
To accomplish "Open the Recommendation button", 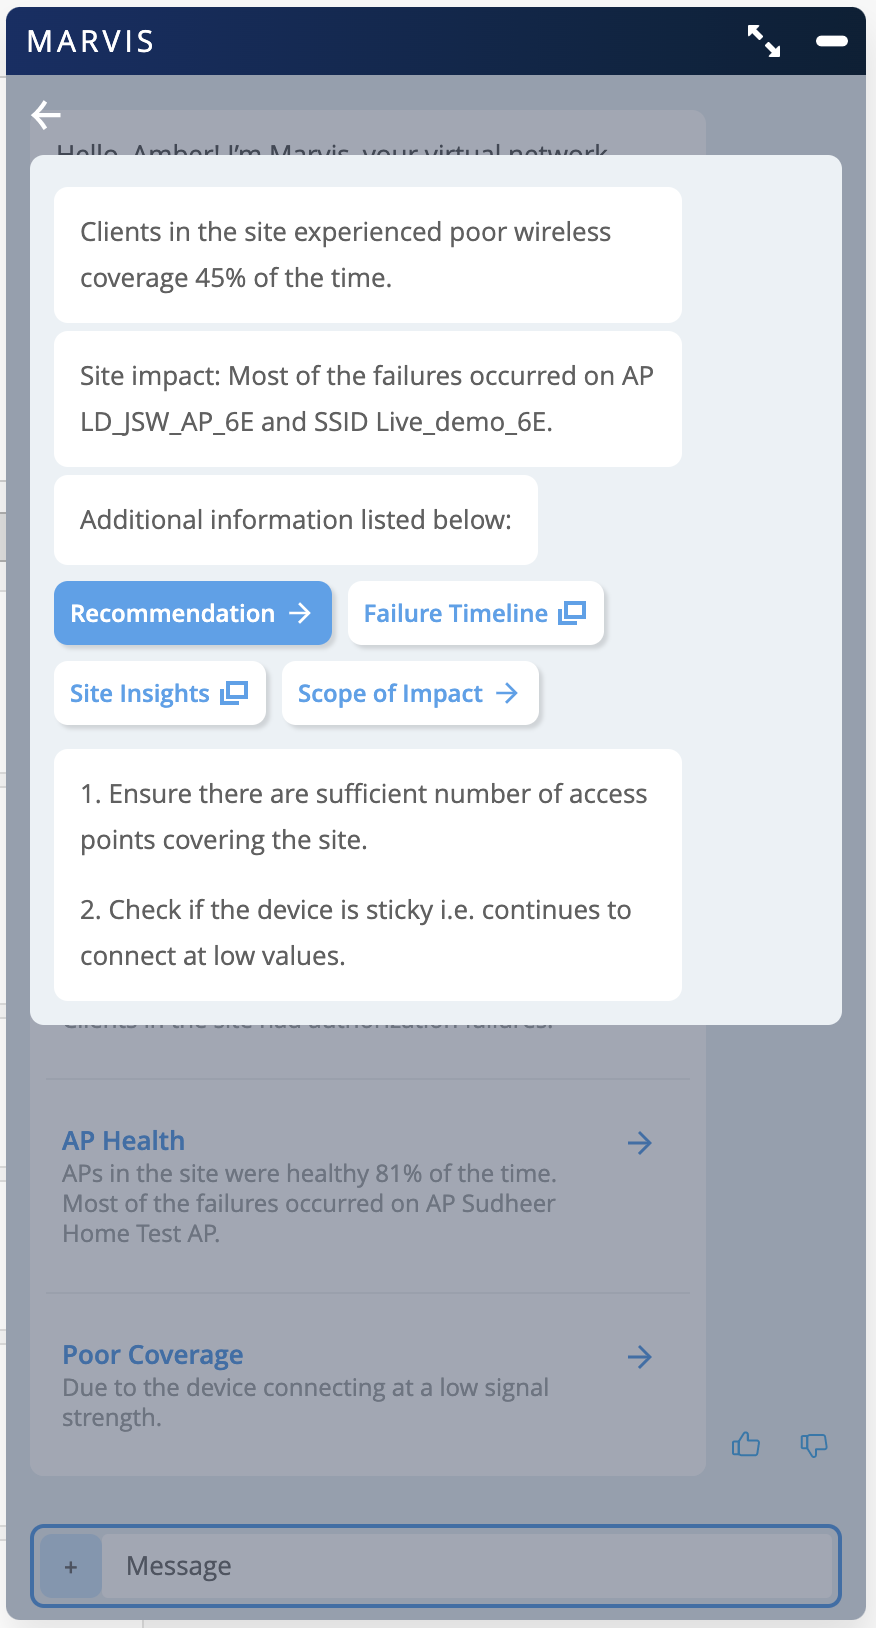I will (x=192, y=613).
